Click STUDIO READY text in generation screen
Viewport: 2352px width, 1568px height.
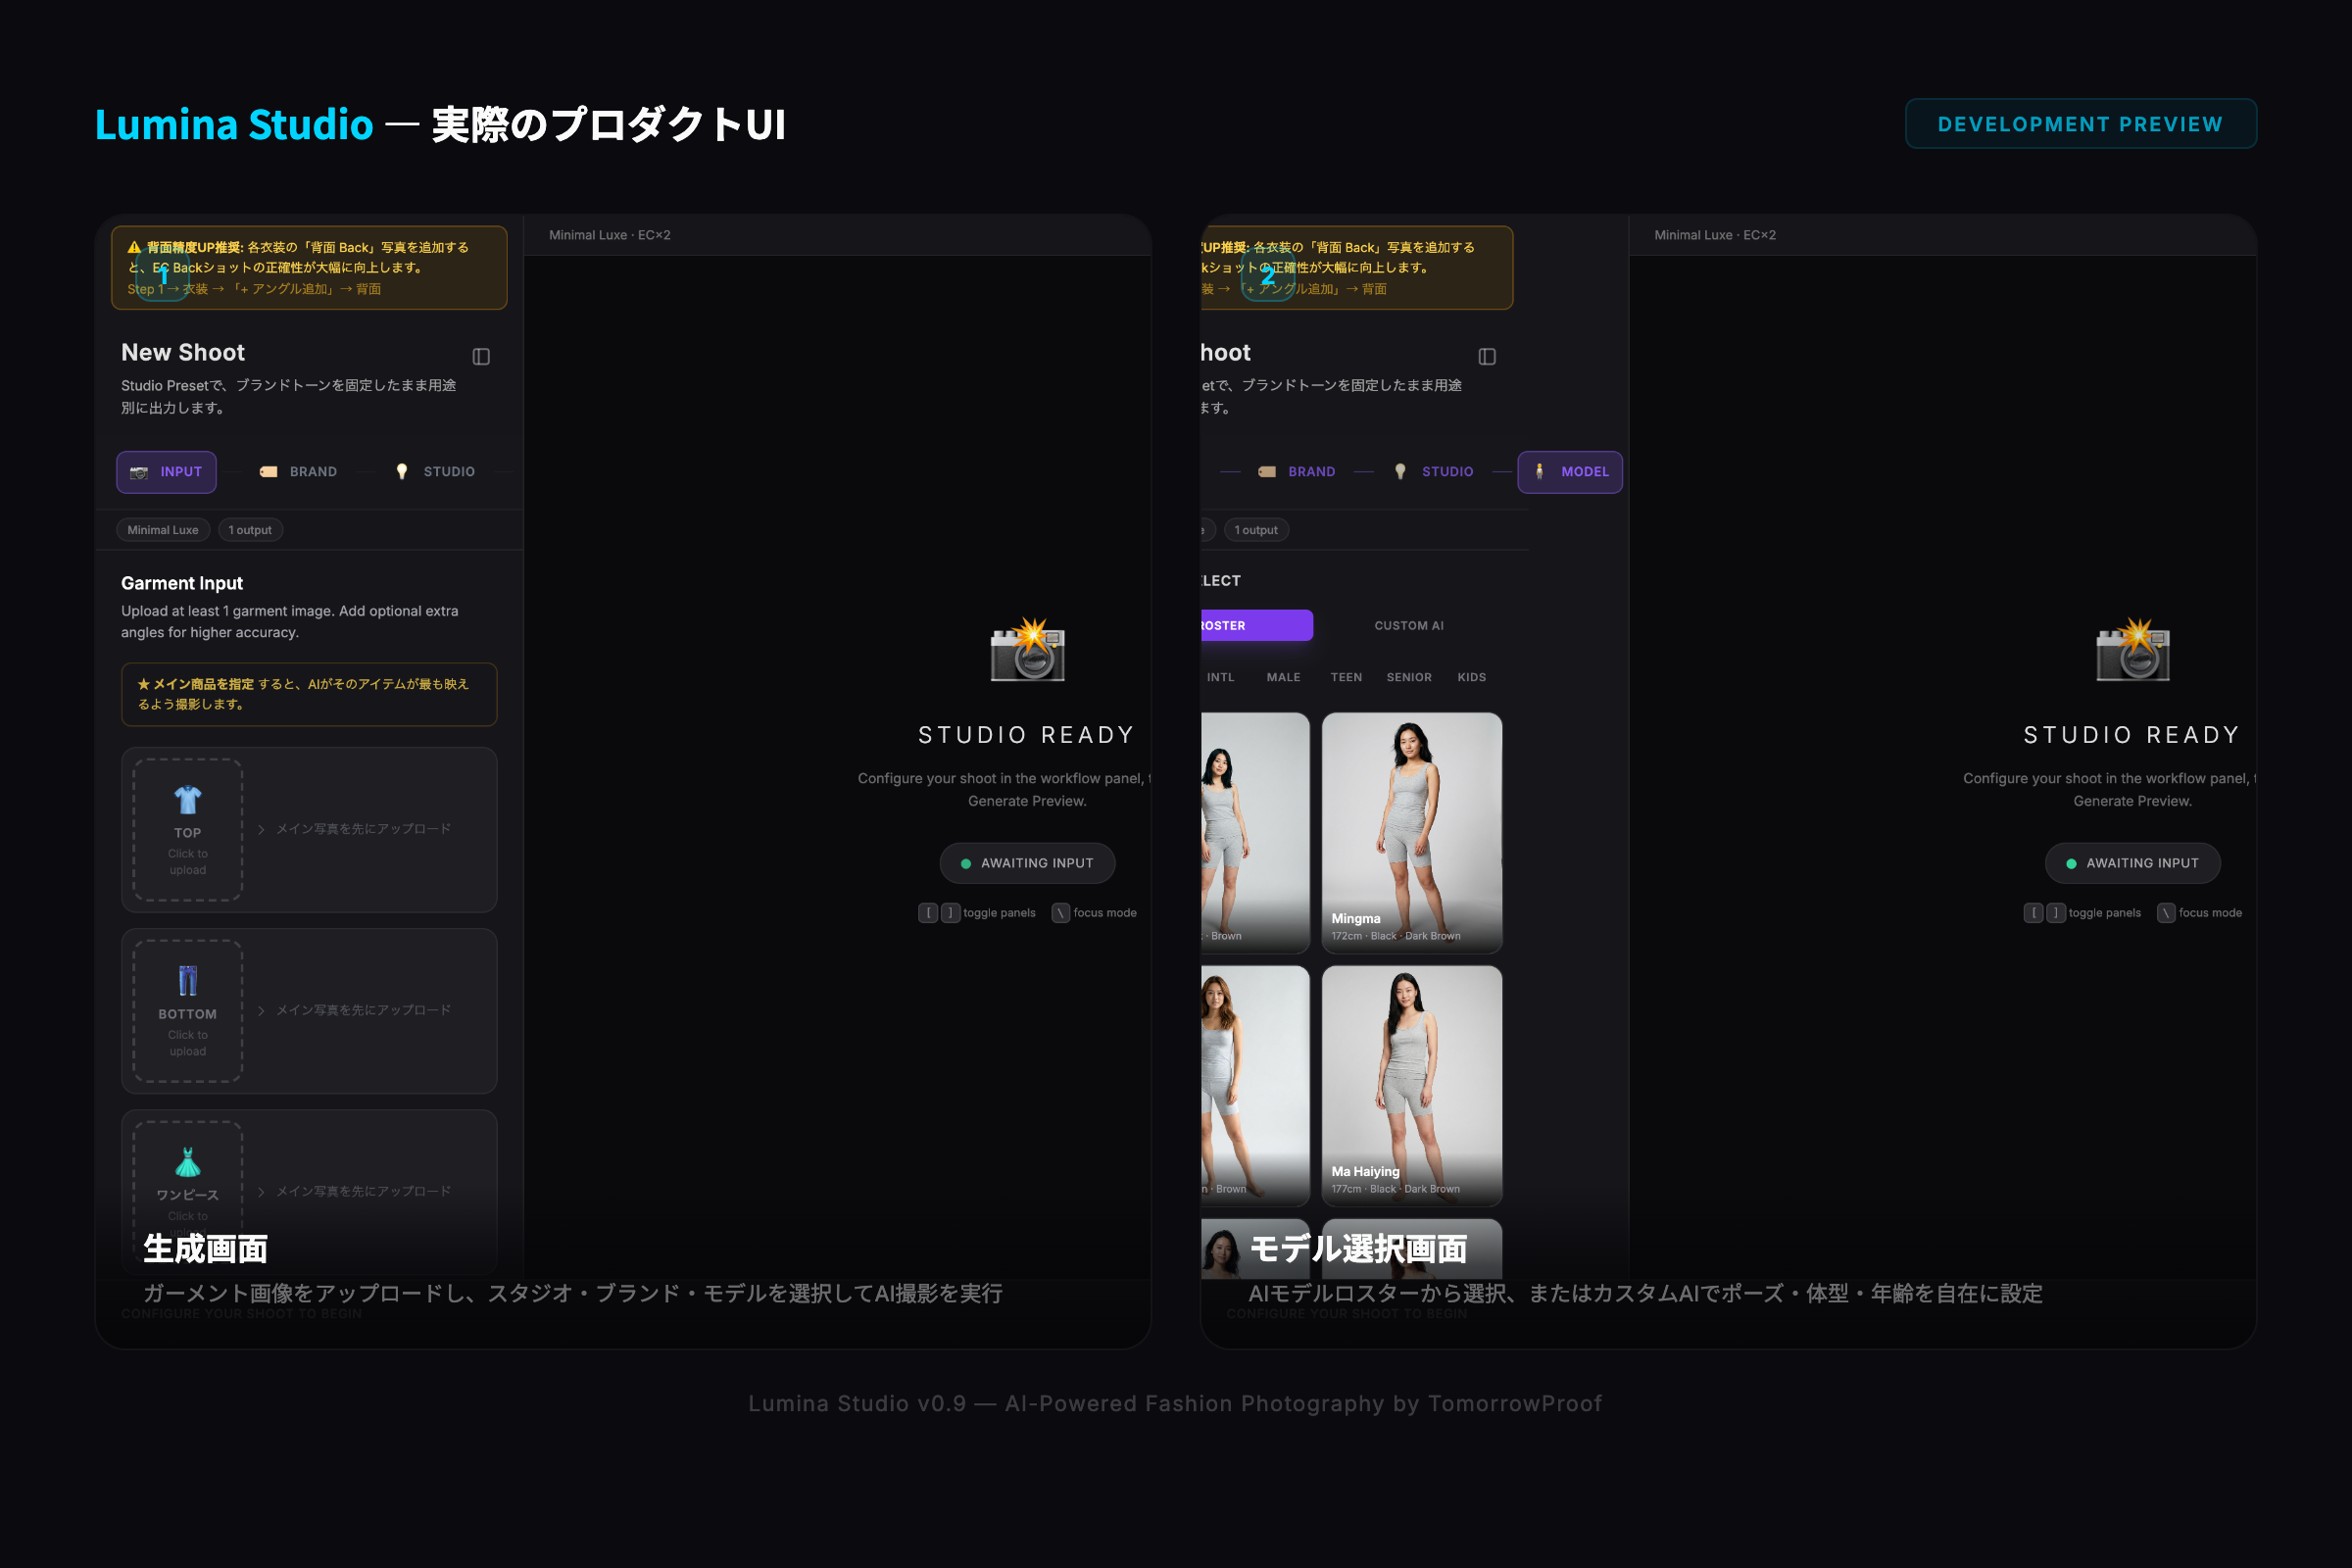[x=1027, y=735]
